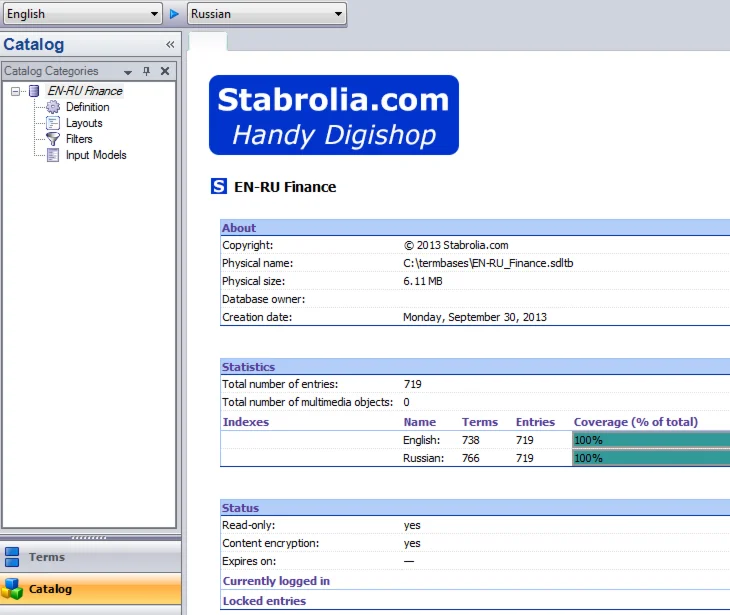The image size is (730, 615).
Task: Click the EN-RU Finance termbase database icon
Action: (34, 91)
